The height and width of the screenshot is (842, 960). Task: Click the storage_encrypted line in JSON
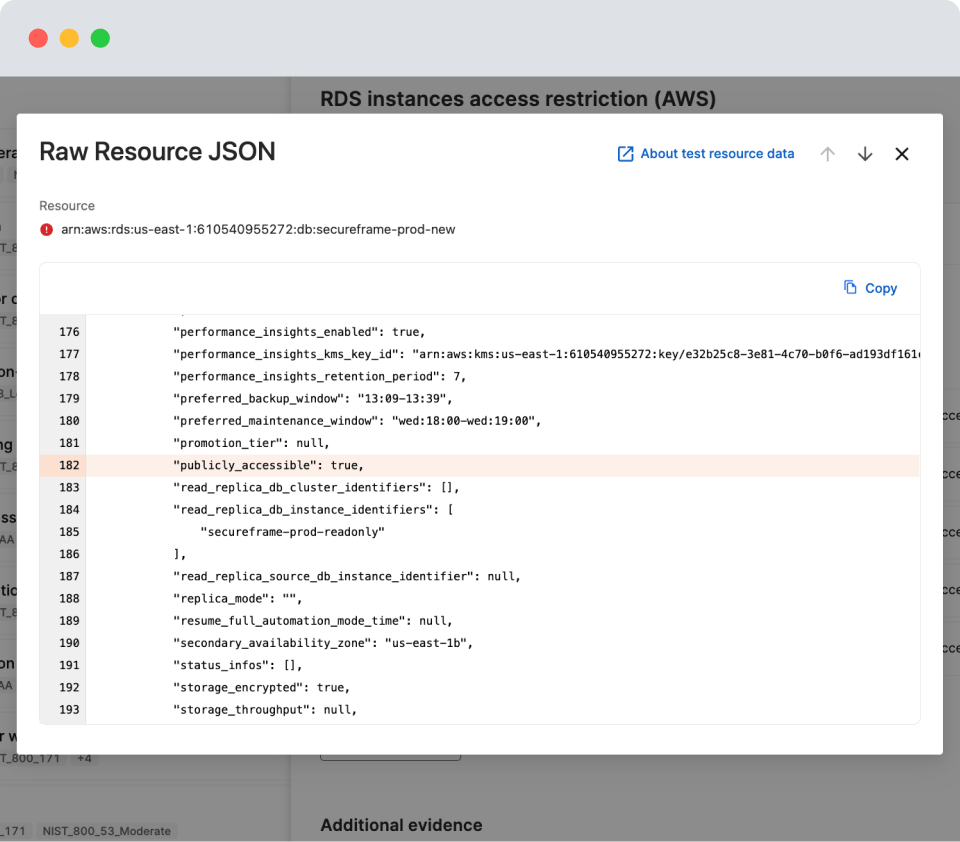point(261,688)
